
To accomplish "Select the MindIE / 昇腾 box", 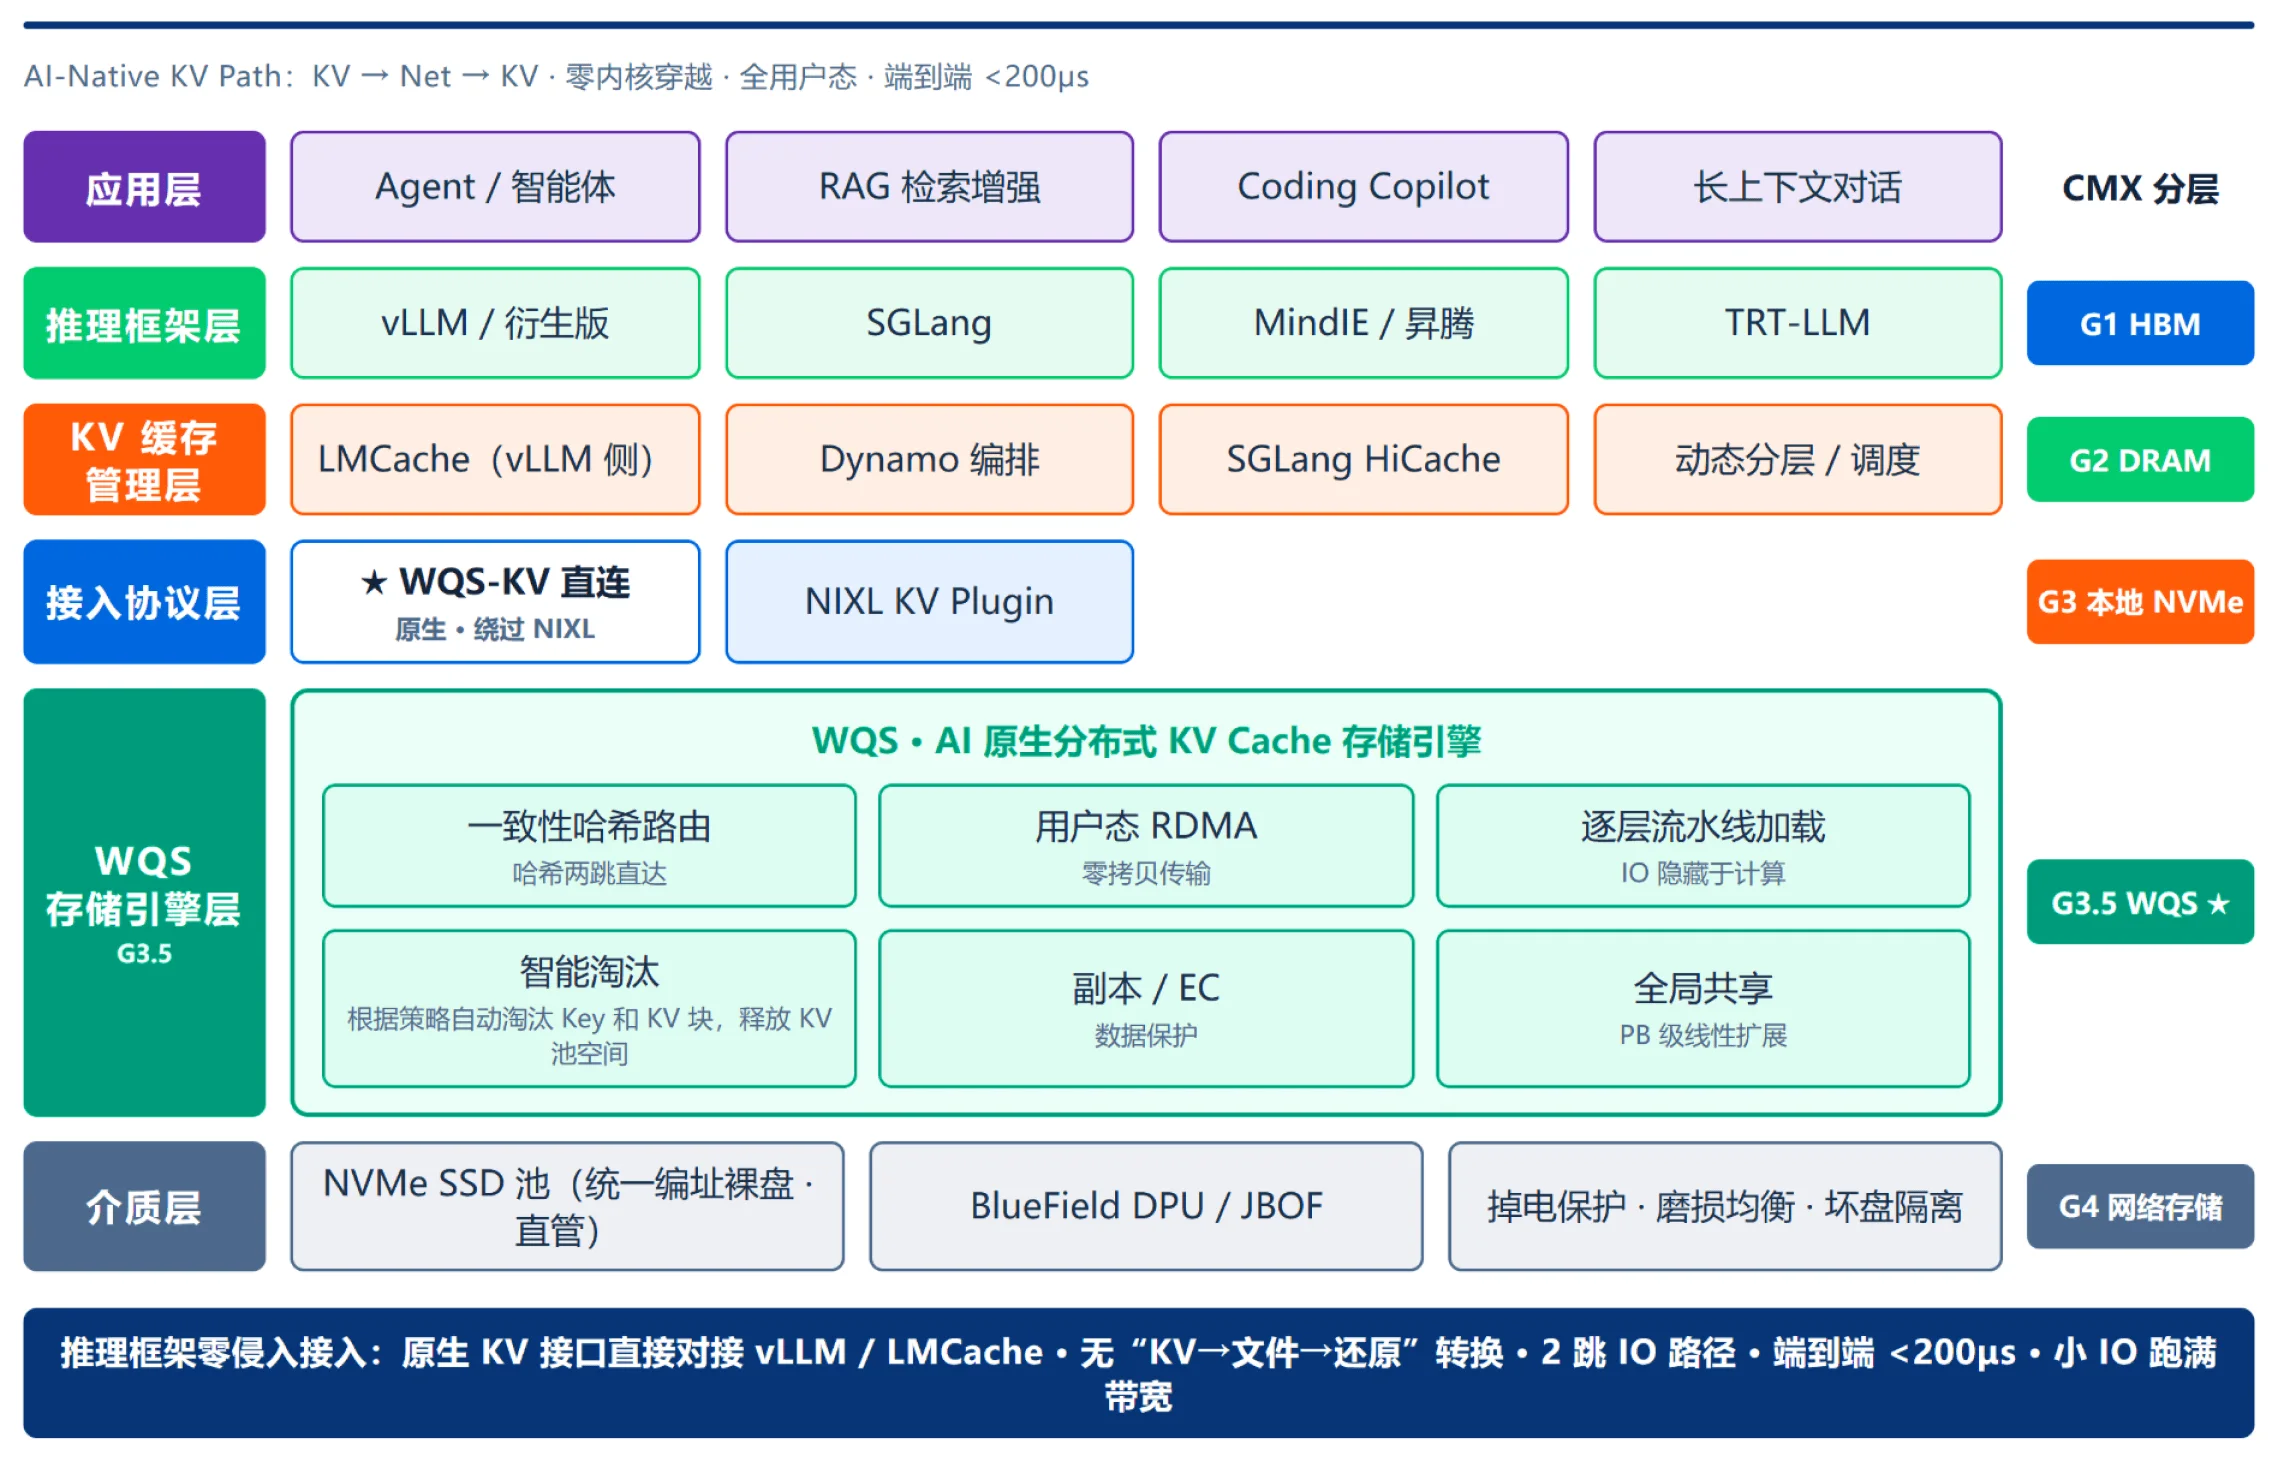I will point(1363,323).
